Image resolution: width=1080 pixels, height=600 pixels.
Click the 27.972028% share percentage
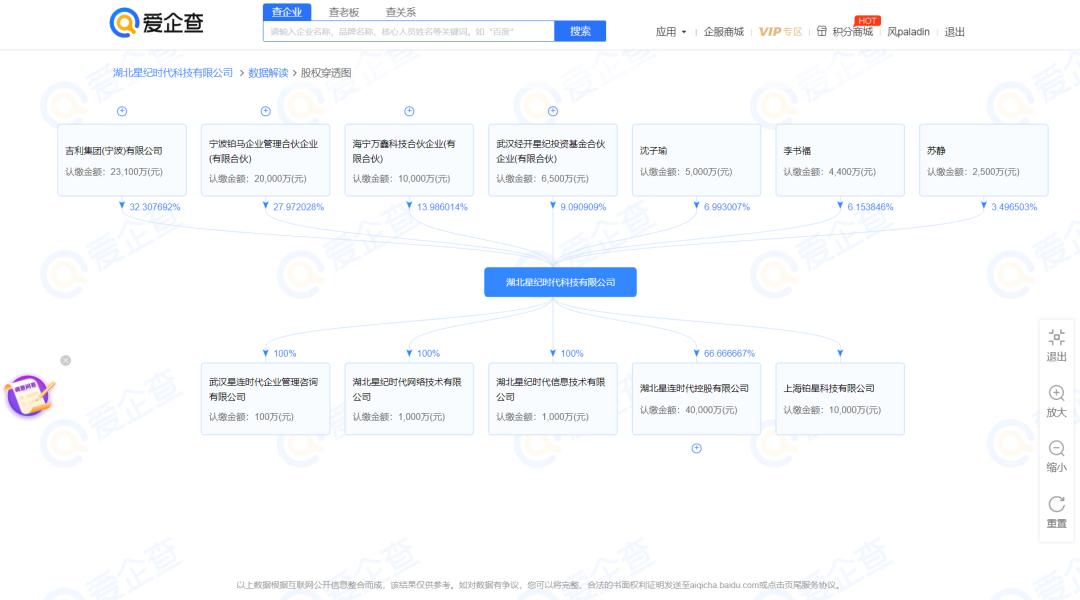pos(298,207)
